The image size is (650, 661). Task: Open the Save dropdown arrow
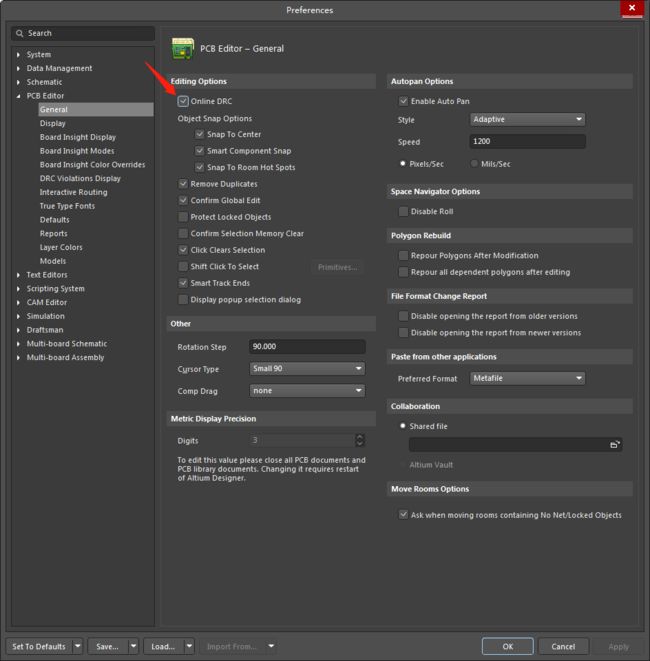coord(133,646)
